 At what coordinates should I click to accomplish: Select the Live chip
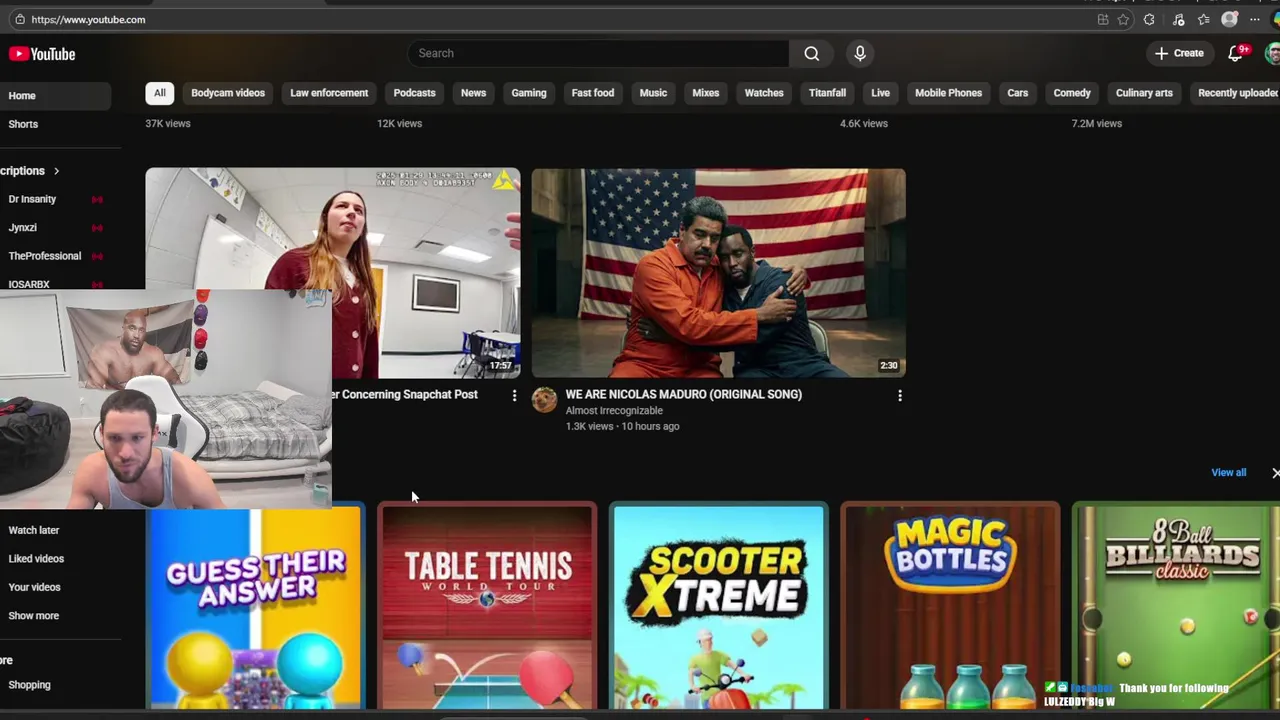[x=880, y=93]
